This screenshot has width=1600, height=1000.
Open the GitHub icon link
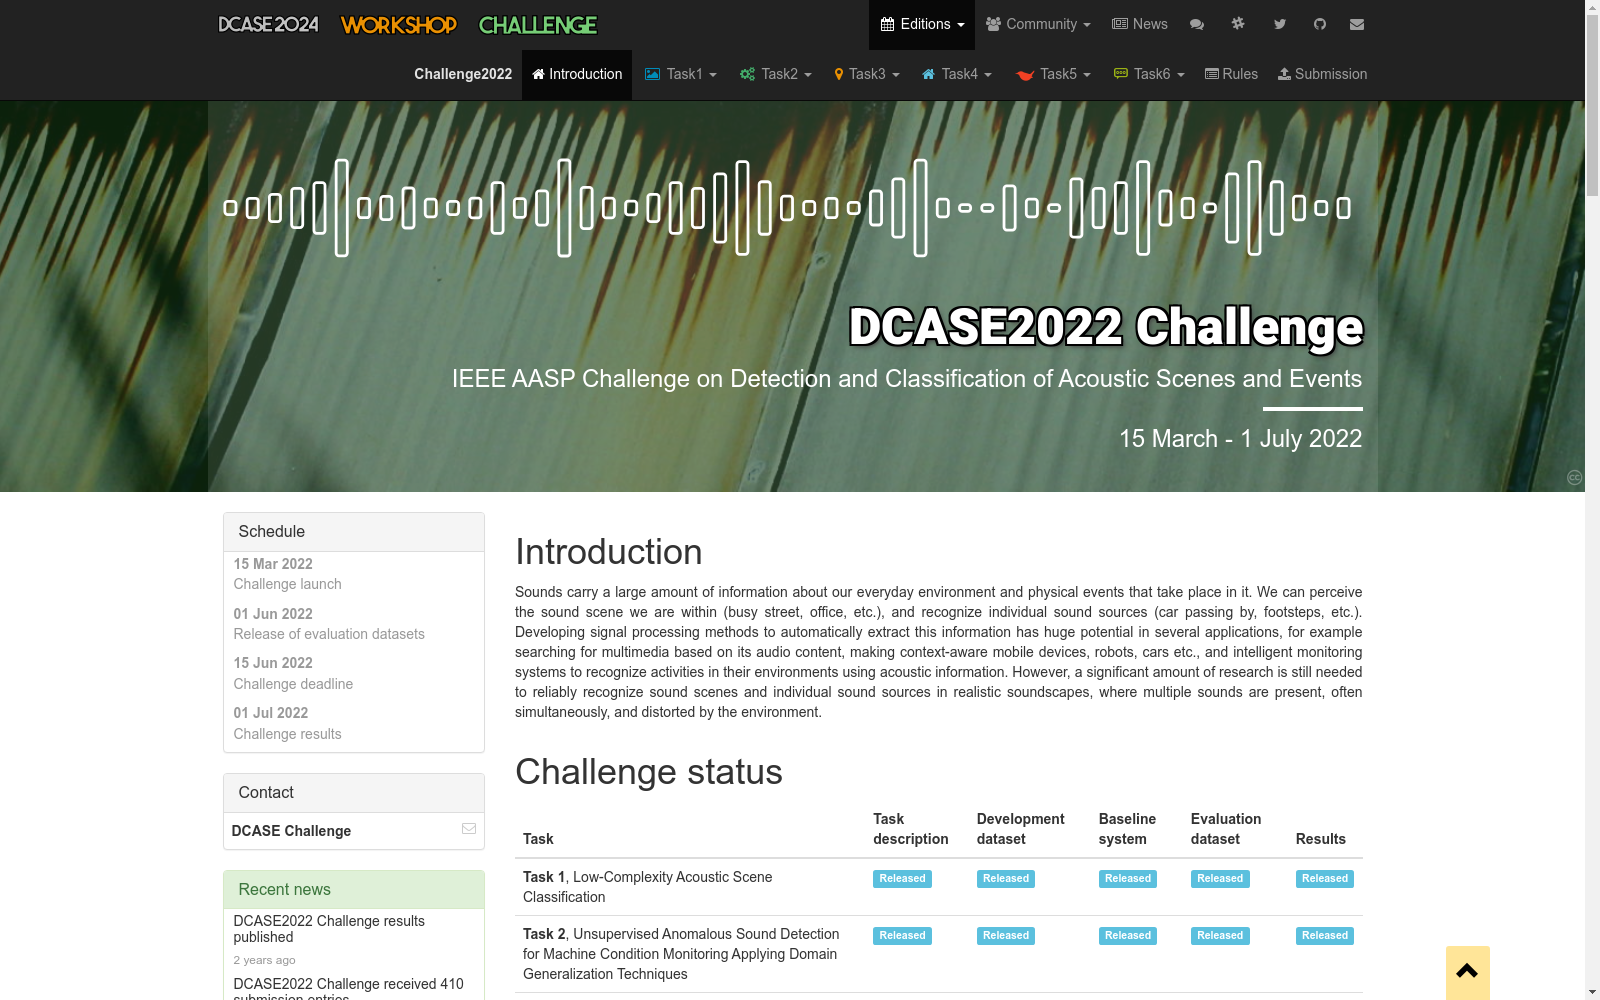point(1320,25)
